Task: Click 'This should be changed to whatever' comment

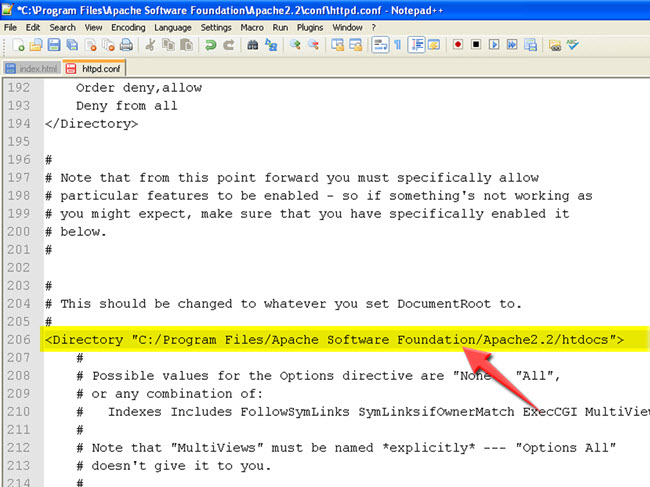Action: click(x=283, y=304)
